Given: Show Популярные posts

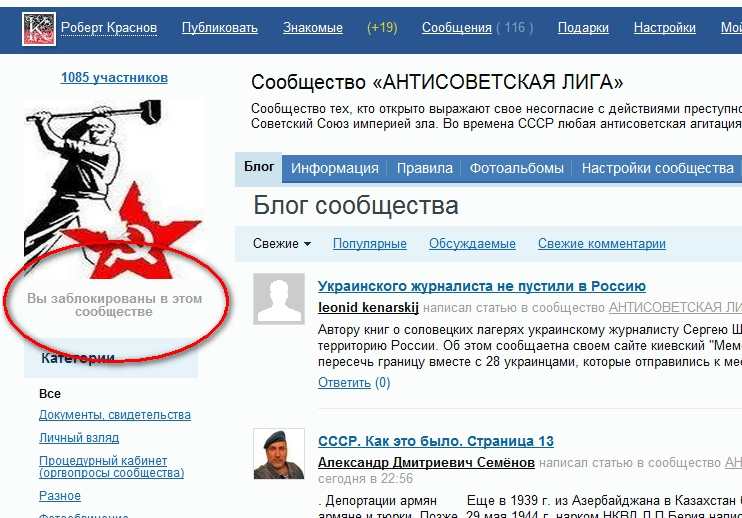Looking at the screenshot, I should 370,244.
